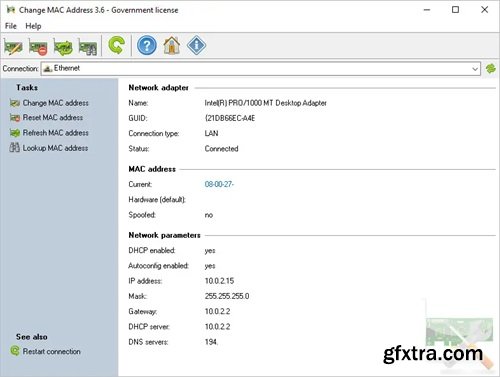500x377 pixels.
Task: Click the DHCP server label
Action: click(149, 327)
